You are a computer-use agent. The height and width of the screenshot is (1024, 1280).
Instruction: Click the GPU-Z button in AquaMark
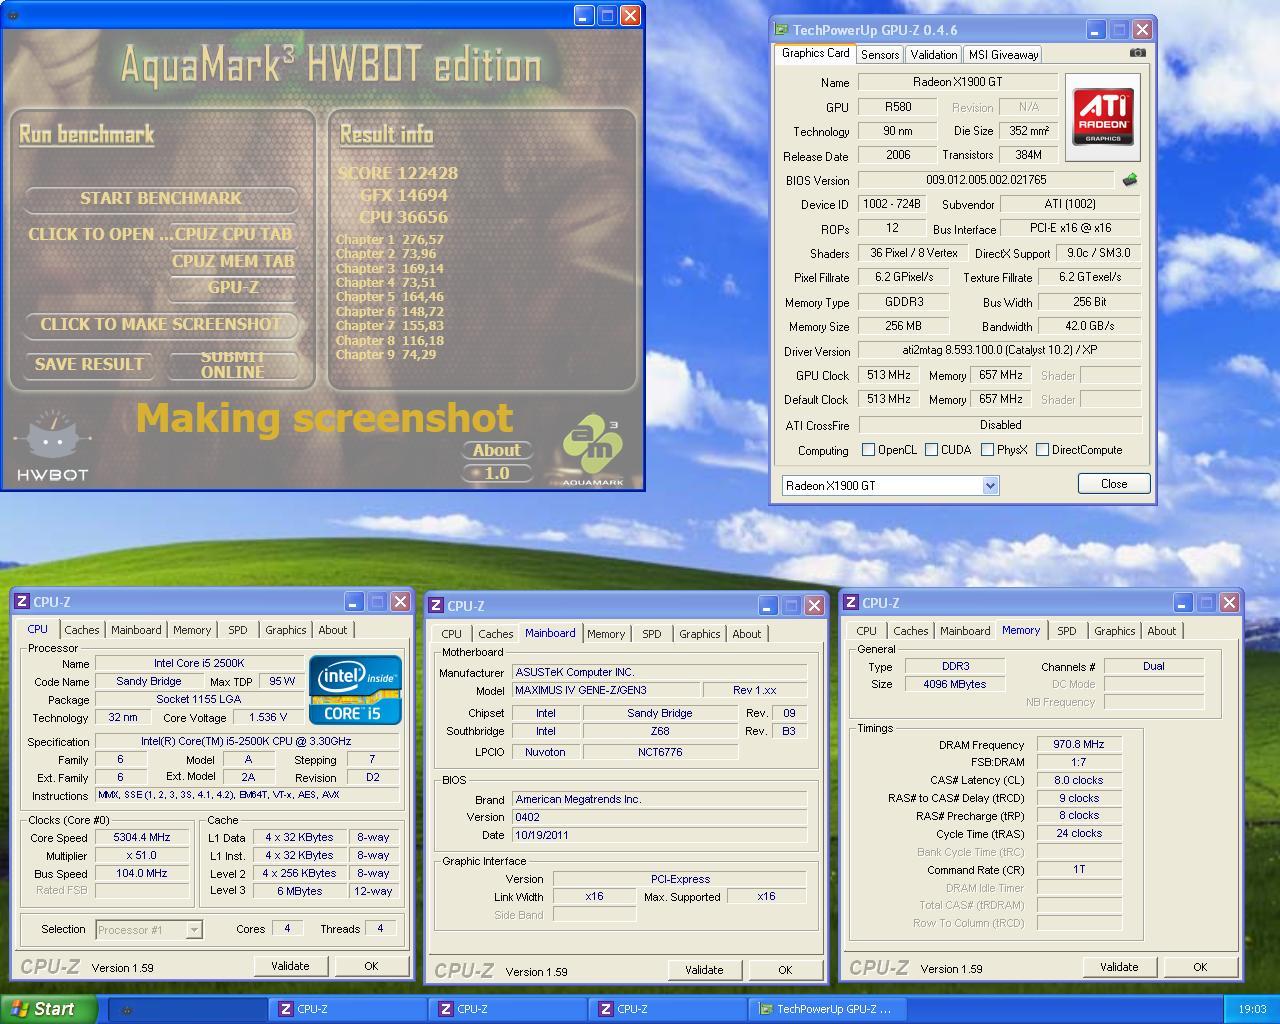click(x=233, y=288)
